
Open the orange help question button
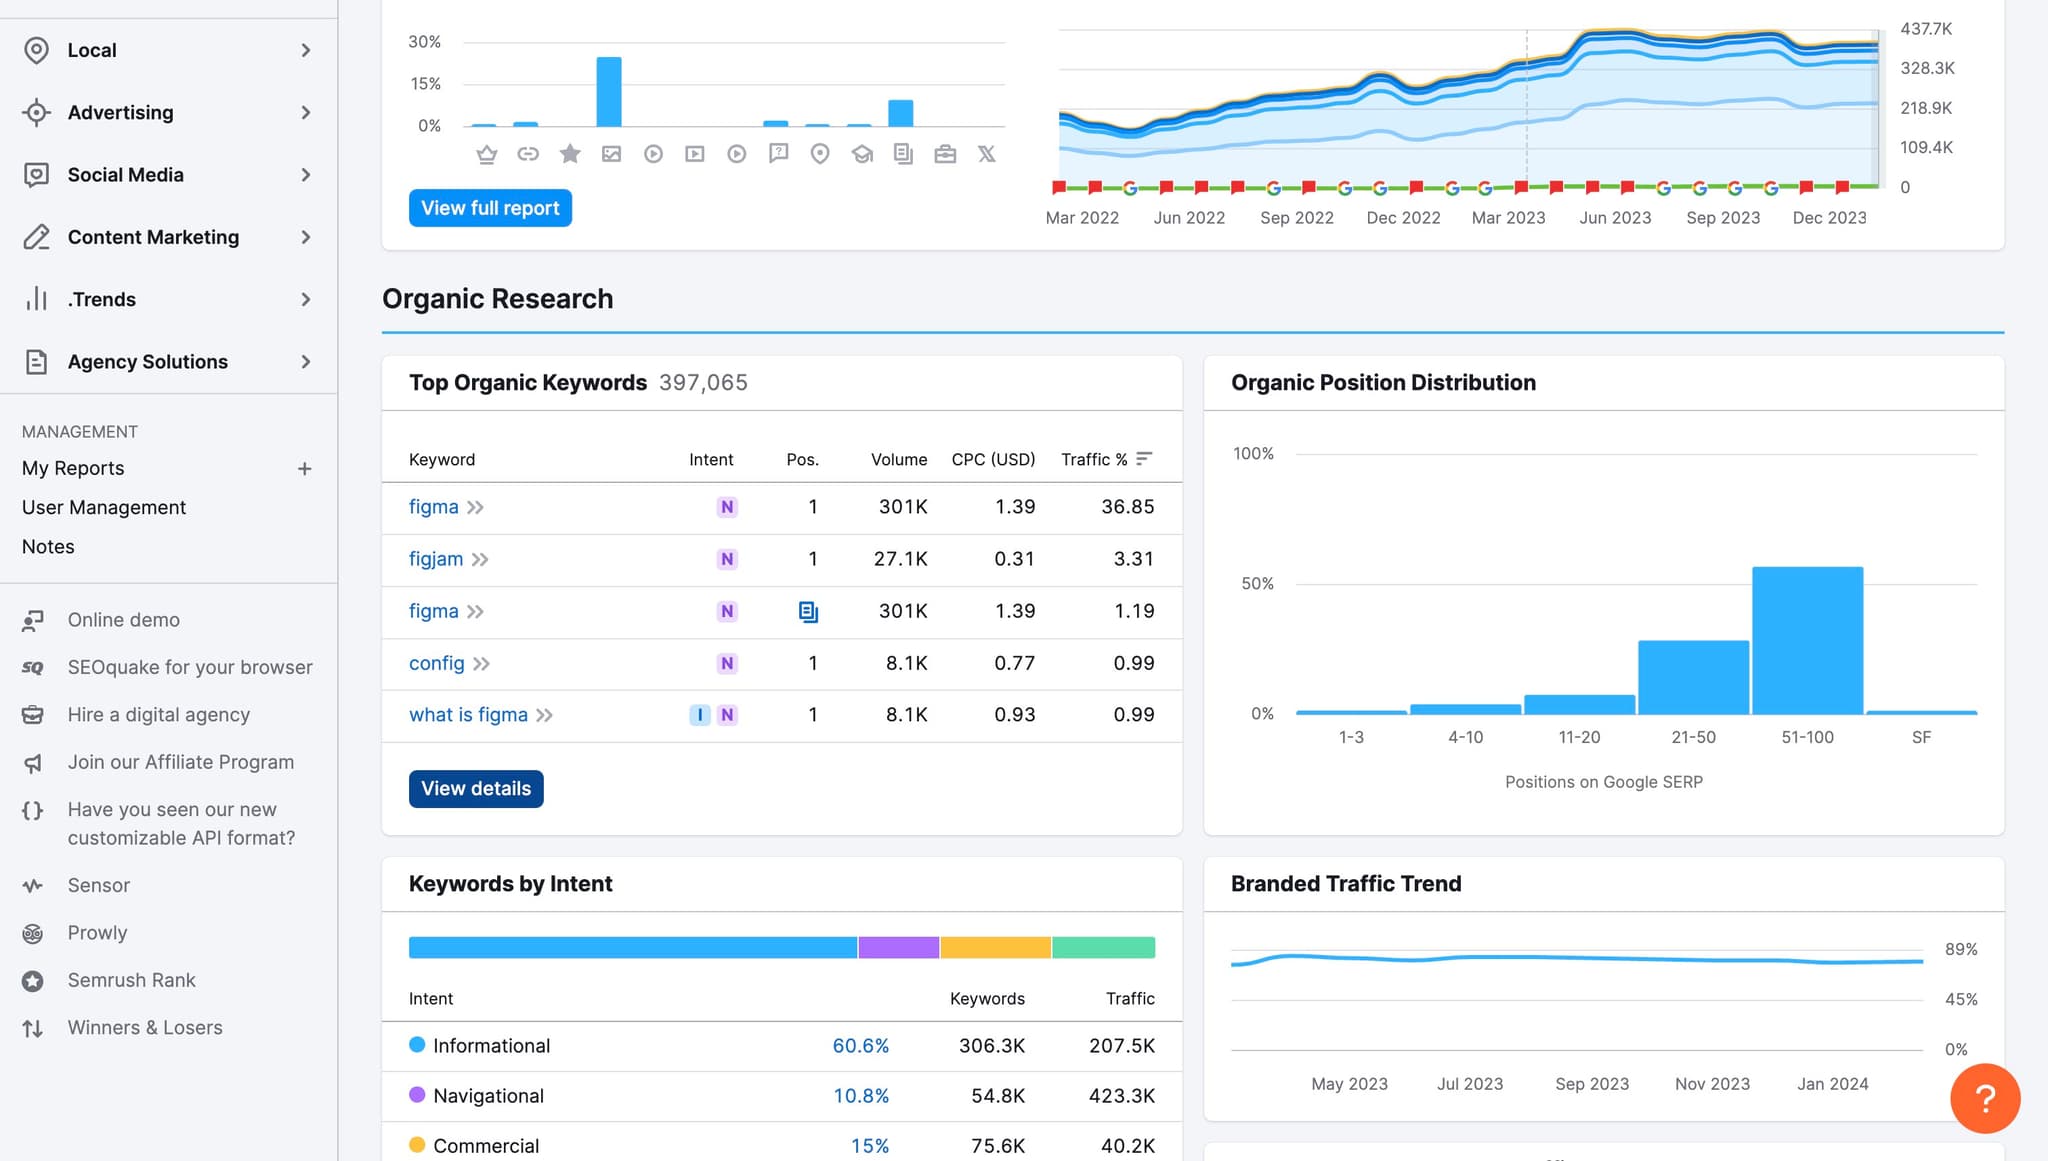1984,1098
